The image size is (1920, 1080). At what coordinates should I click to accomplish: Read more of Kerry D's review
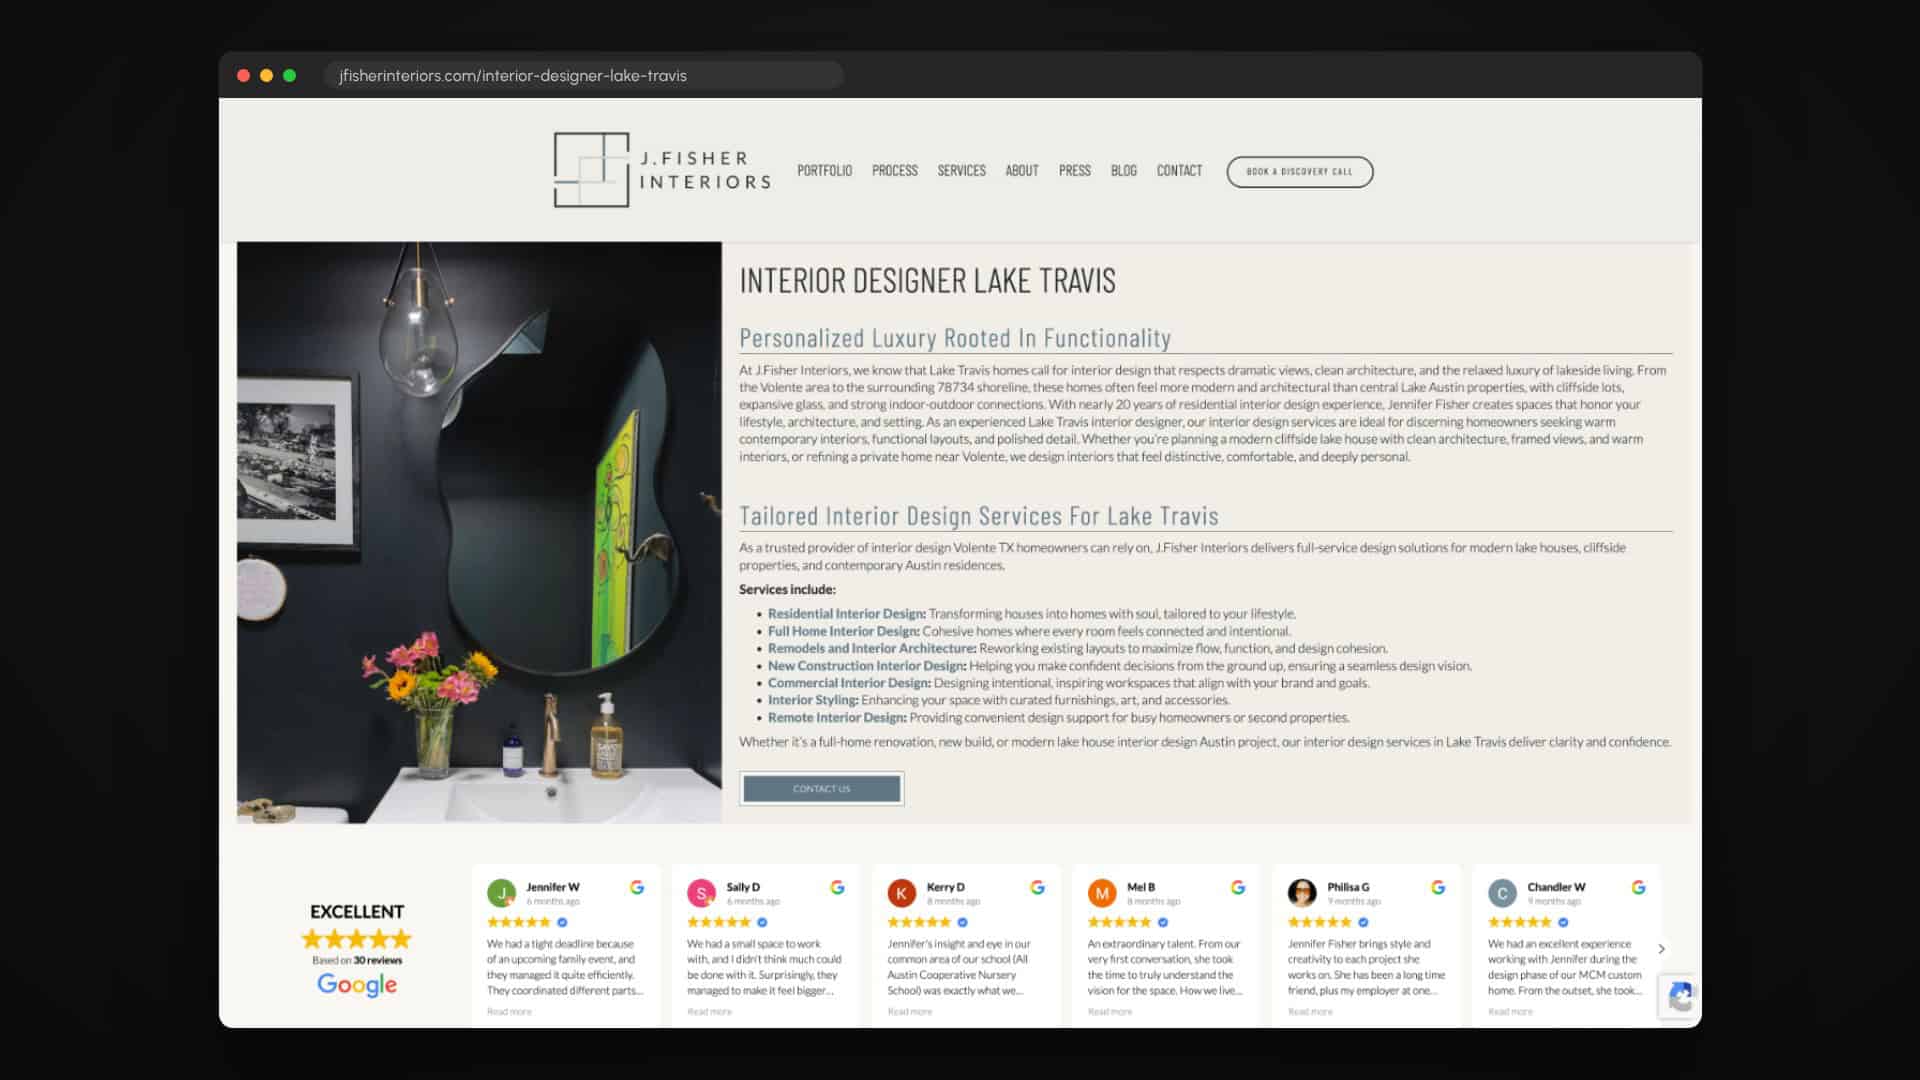point(910,1012)
